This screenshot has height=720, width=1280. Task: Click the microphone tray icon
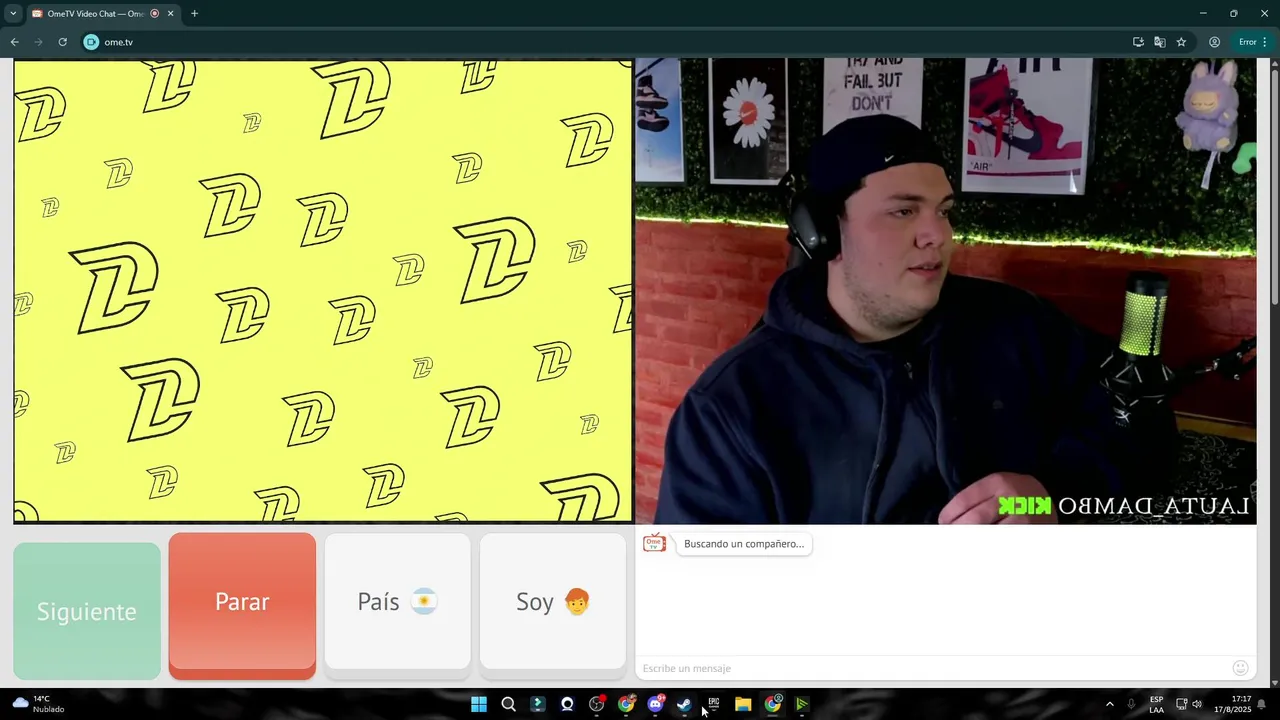(x=1132, y=704)
